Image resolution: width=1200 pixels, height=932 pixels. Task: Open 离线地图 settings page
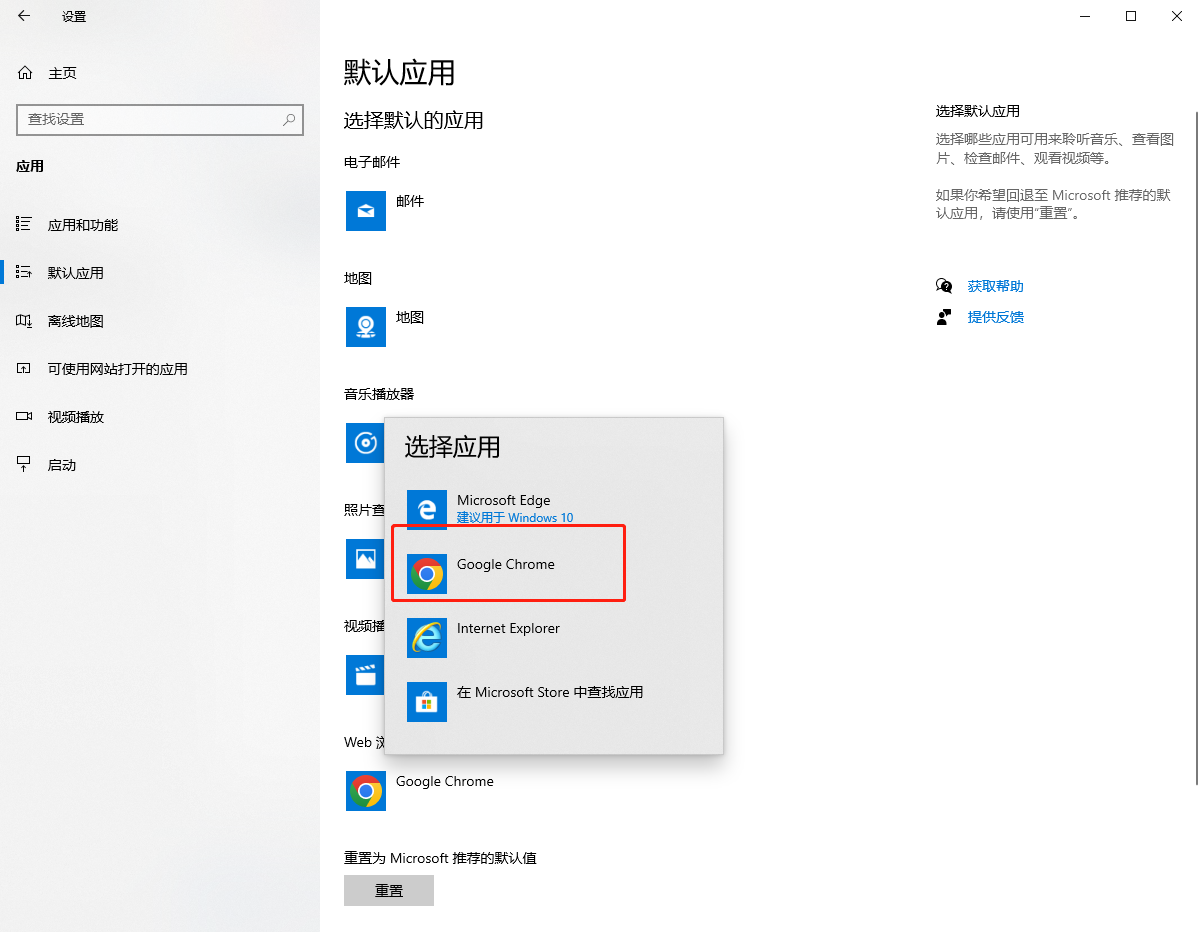point(76,321)
